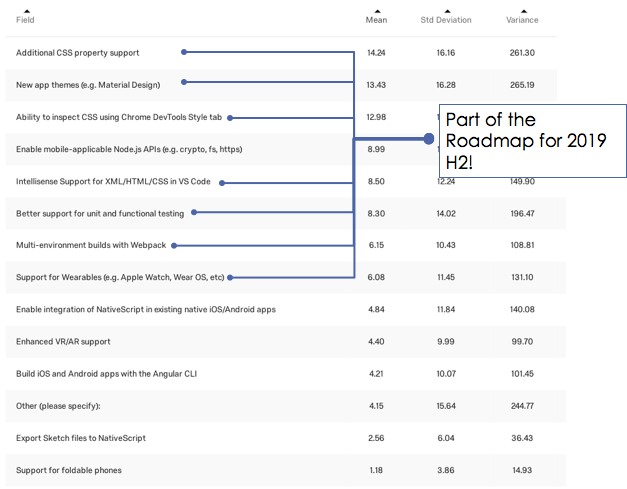The height and width of the screenshot is (489, 627).
Task: Click the 261.30 variance value
Action: [521, 53]
